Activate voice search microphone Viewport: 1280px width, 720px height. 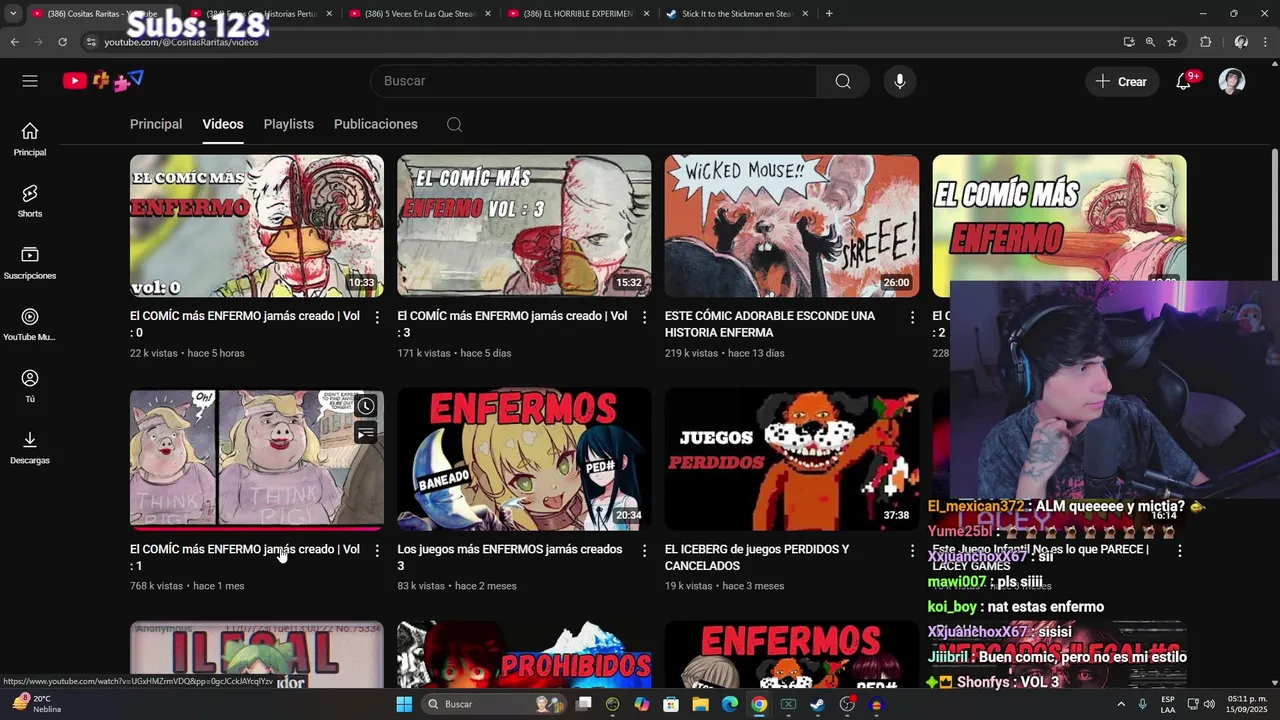[900, 81]
